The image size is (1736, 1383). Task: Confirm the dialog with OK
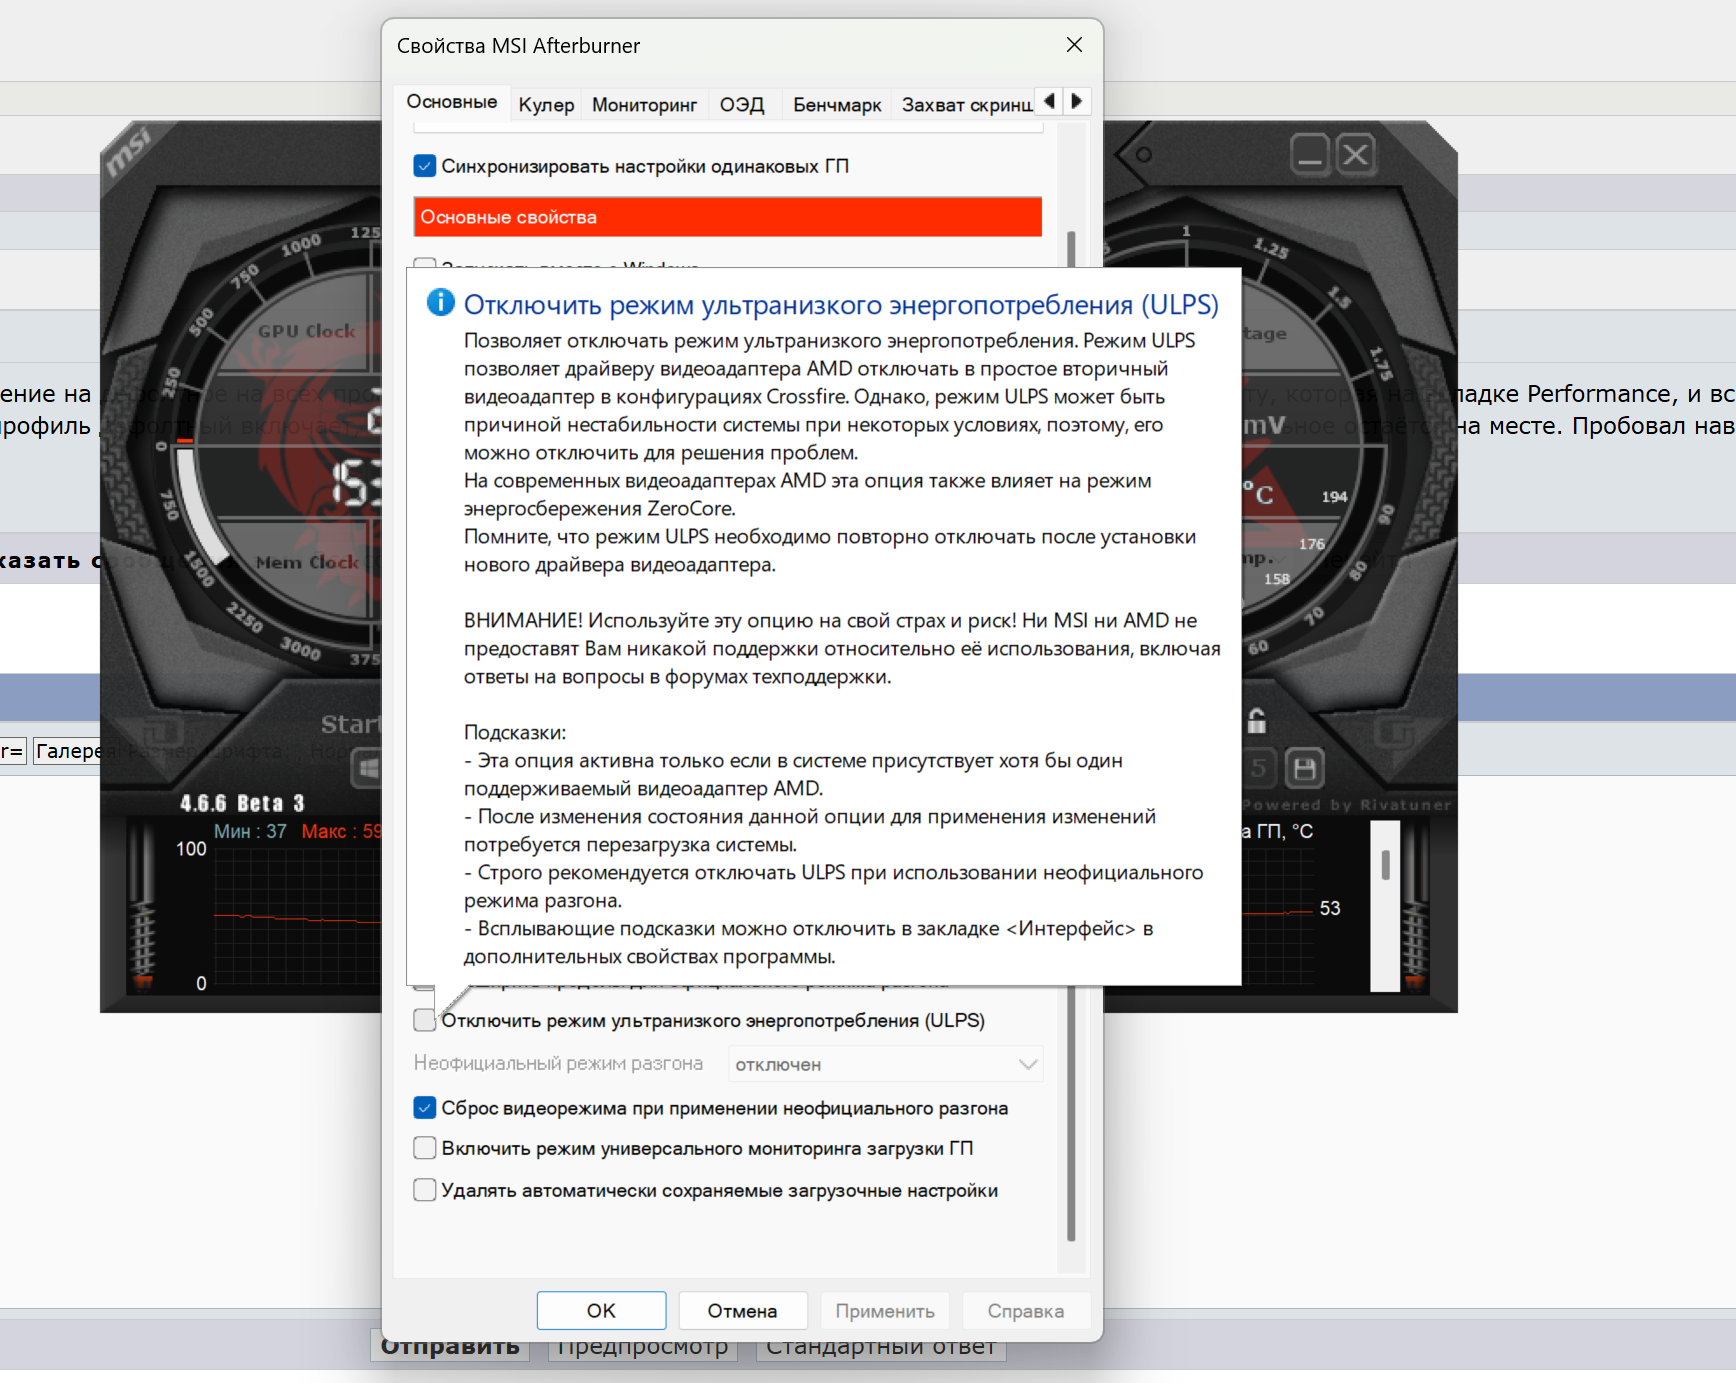[x=601, y=1311]
